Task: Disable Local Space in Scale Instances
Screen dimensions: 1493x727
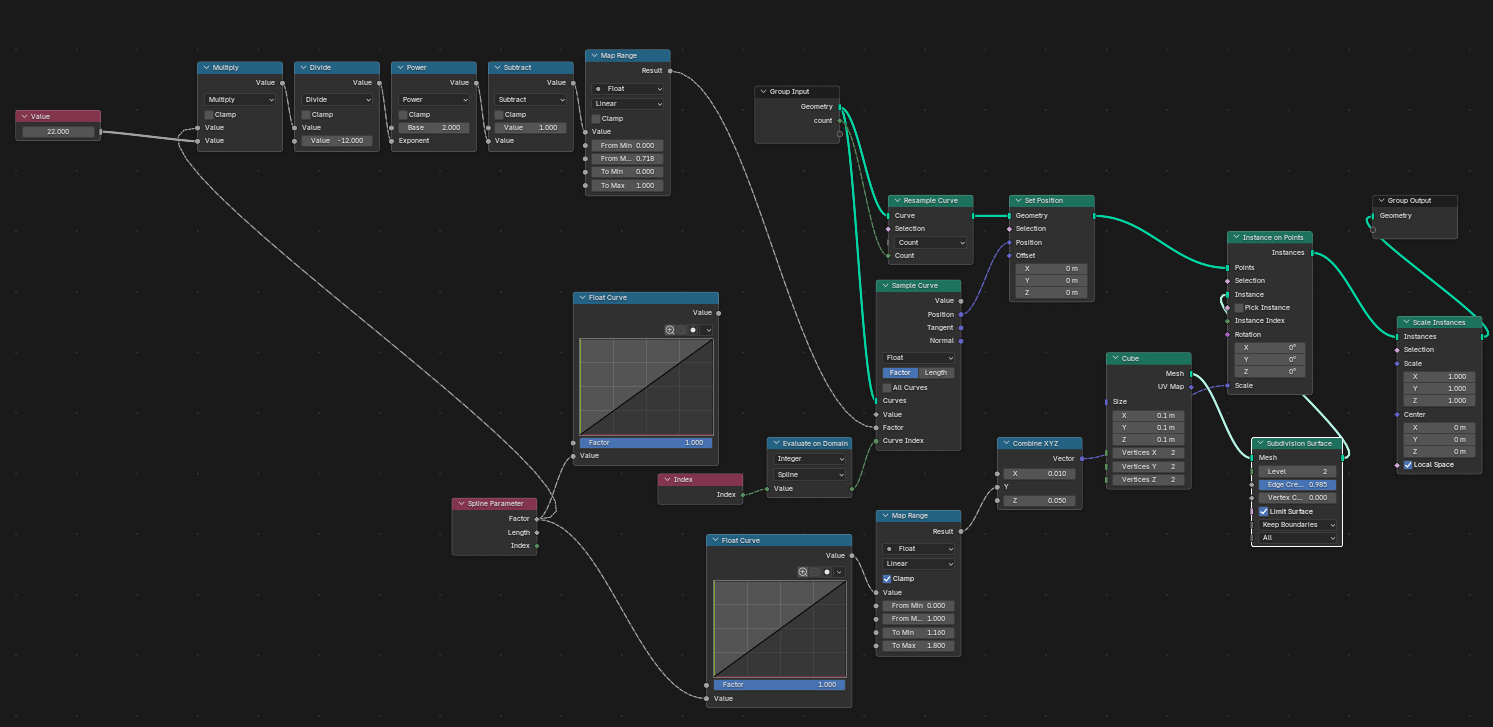Action: tap(1409, 465)
